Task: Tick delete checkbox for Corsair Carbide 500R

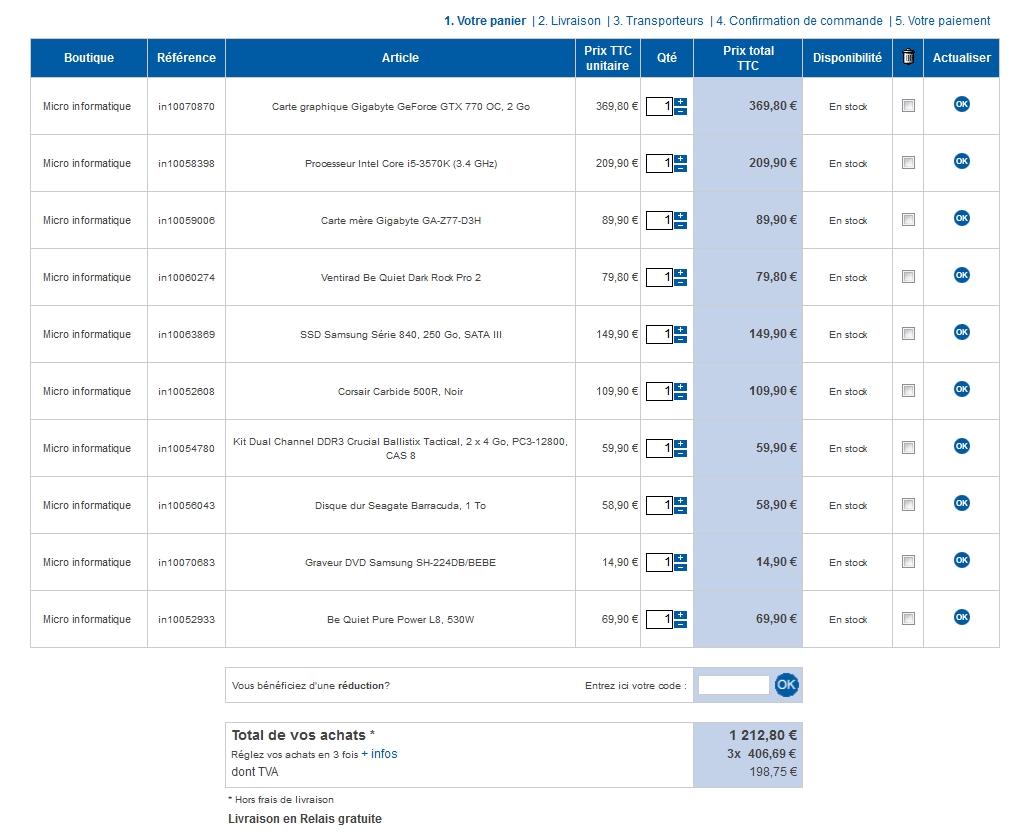Action: (x=908, y=391)
